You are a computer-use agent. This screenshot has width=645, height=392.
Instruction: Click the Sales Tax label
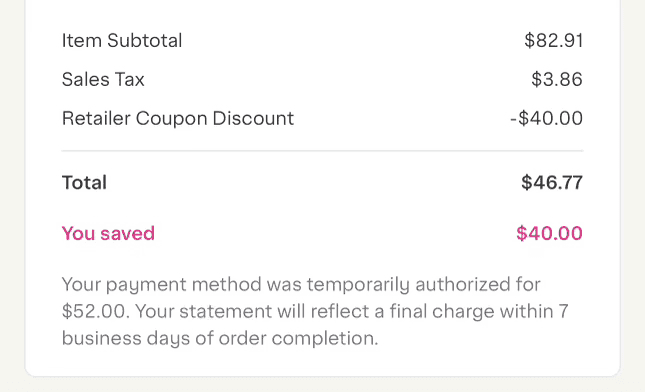point(103,79)
